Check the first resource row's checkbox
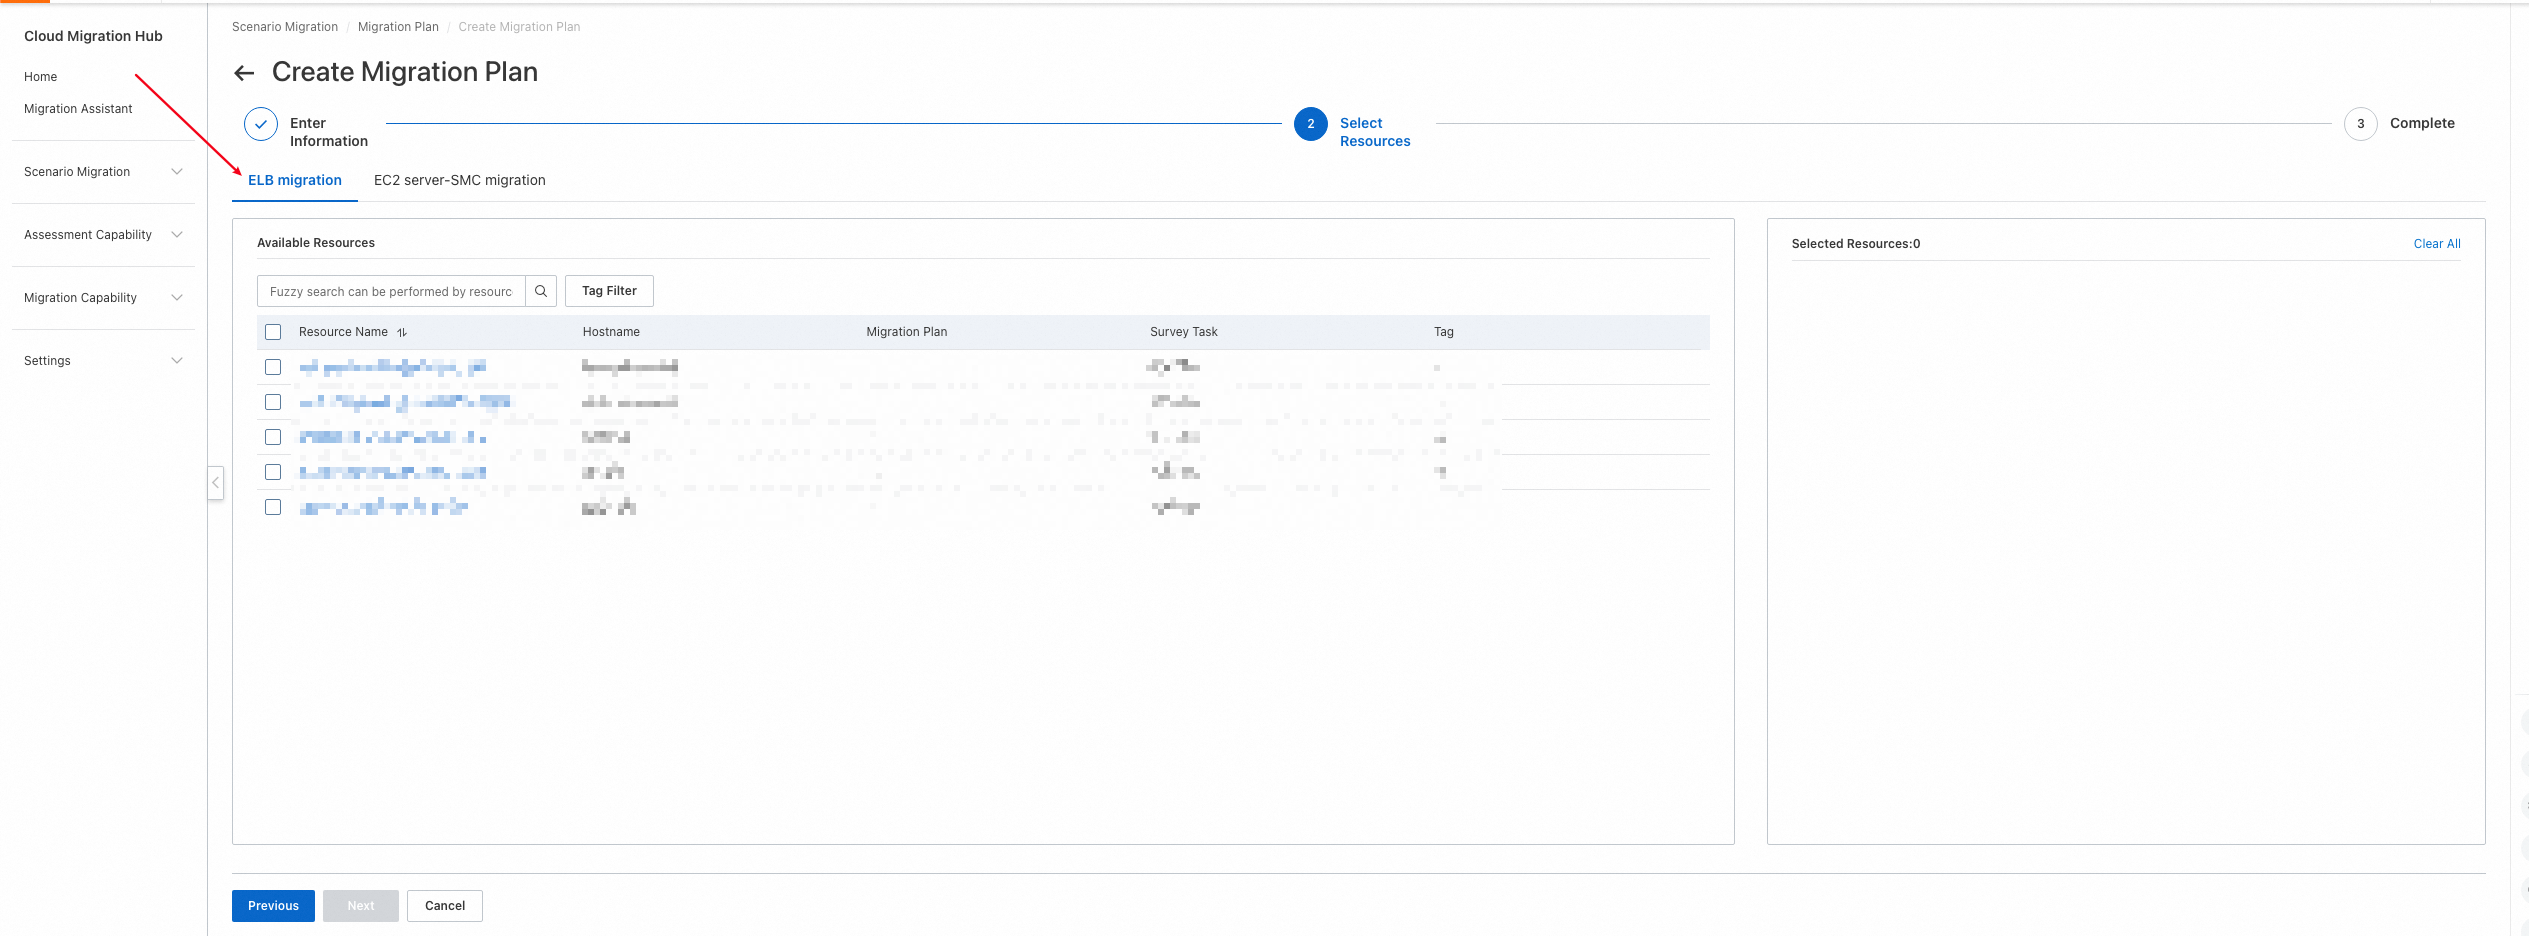The width and height of the screenshot is (2529, 936). (273, 367)
